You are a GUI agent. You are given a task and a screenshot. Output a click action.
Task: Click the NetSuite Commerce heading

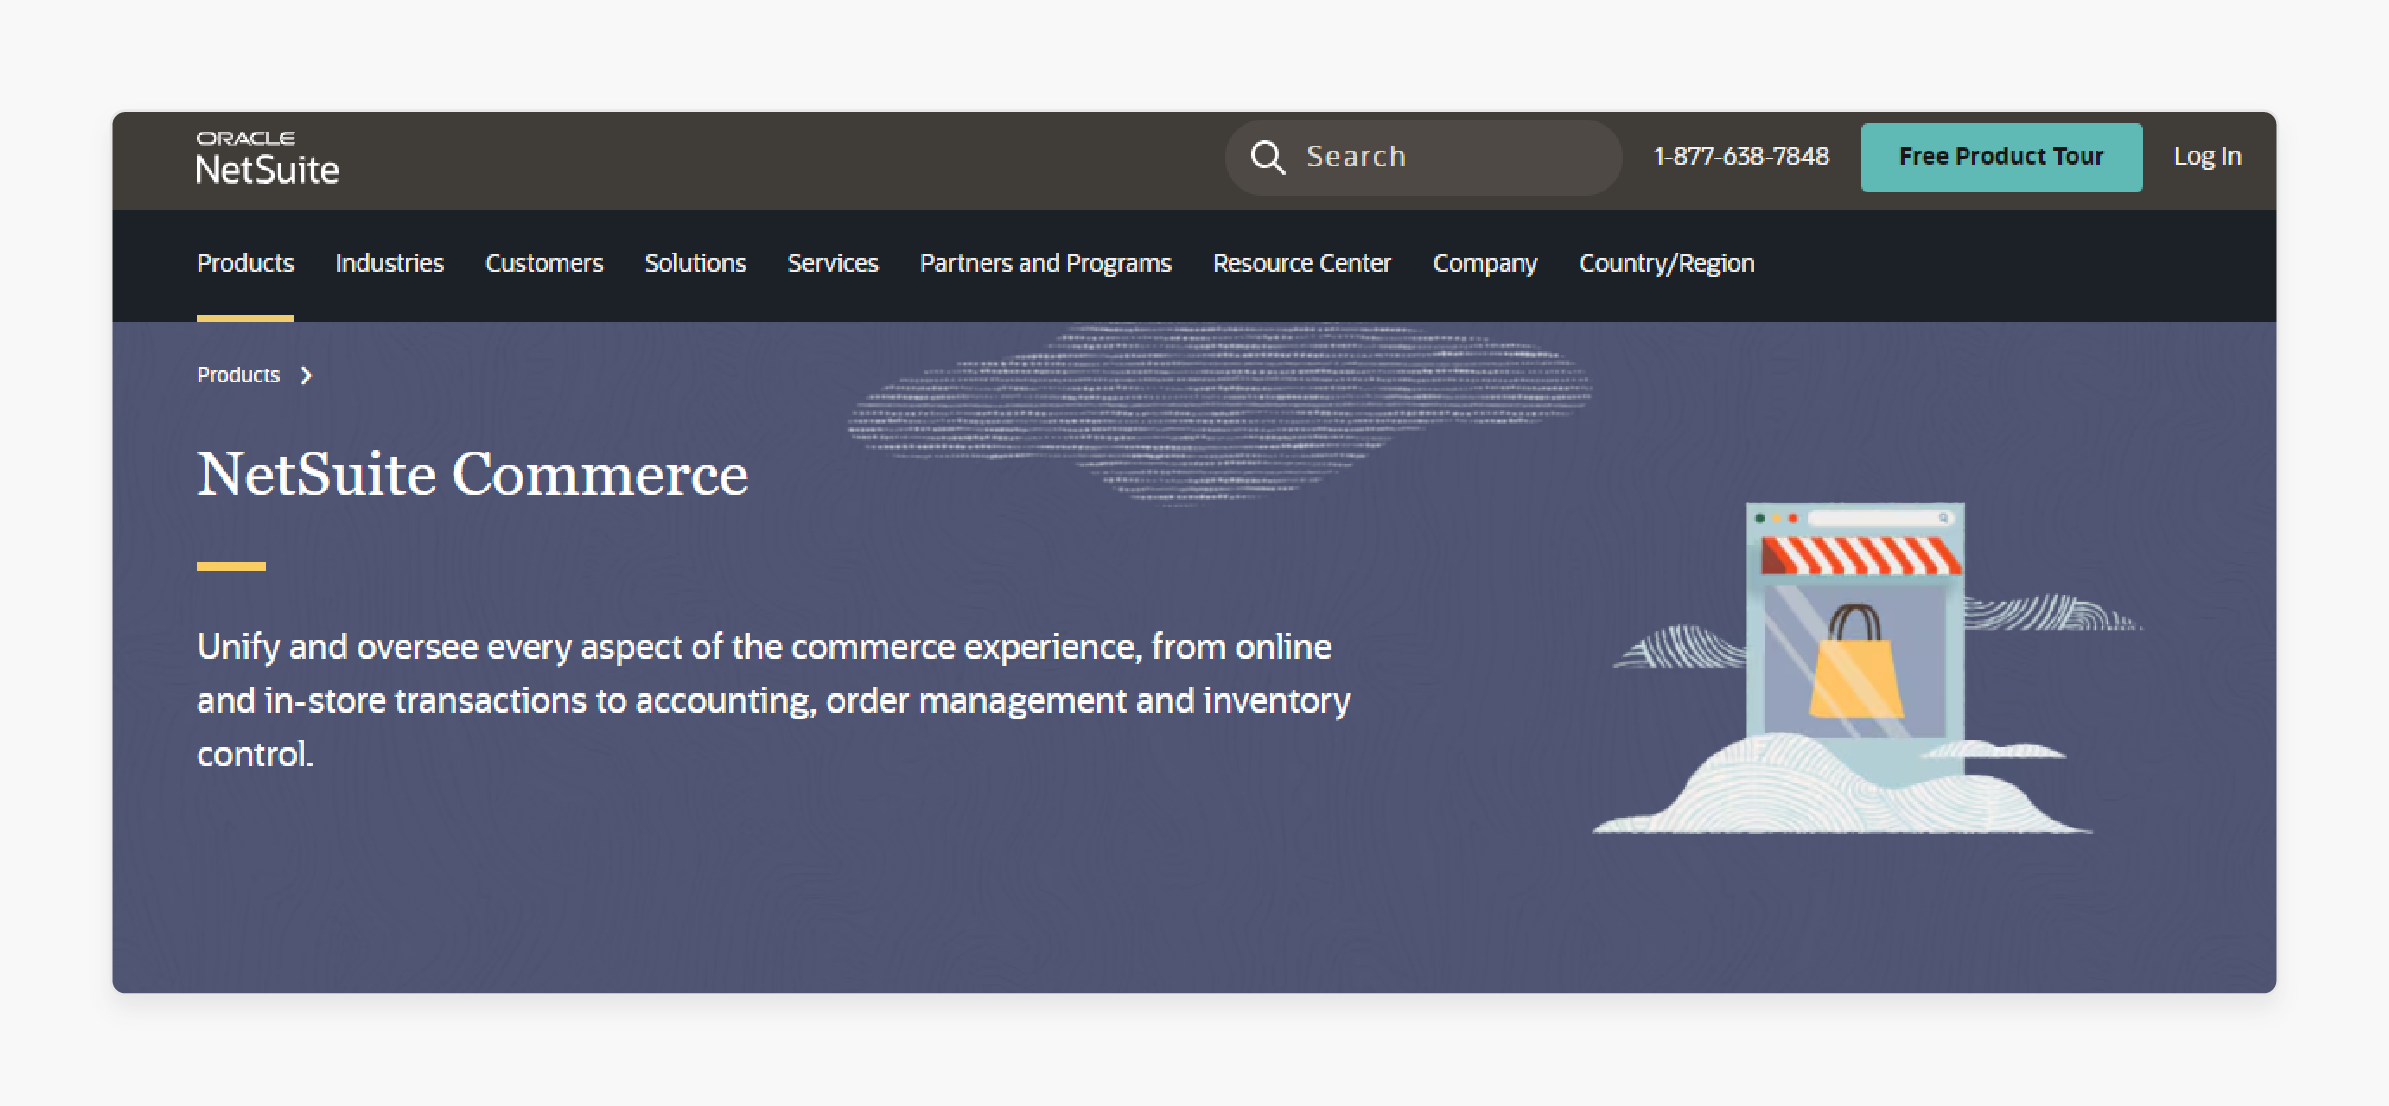pos(472,474)
